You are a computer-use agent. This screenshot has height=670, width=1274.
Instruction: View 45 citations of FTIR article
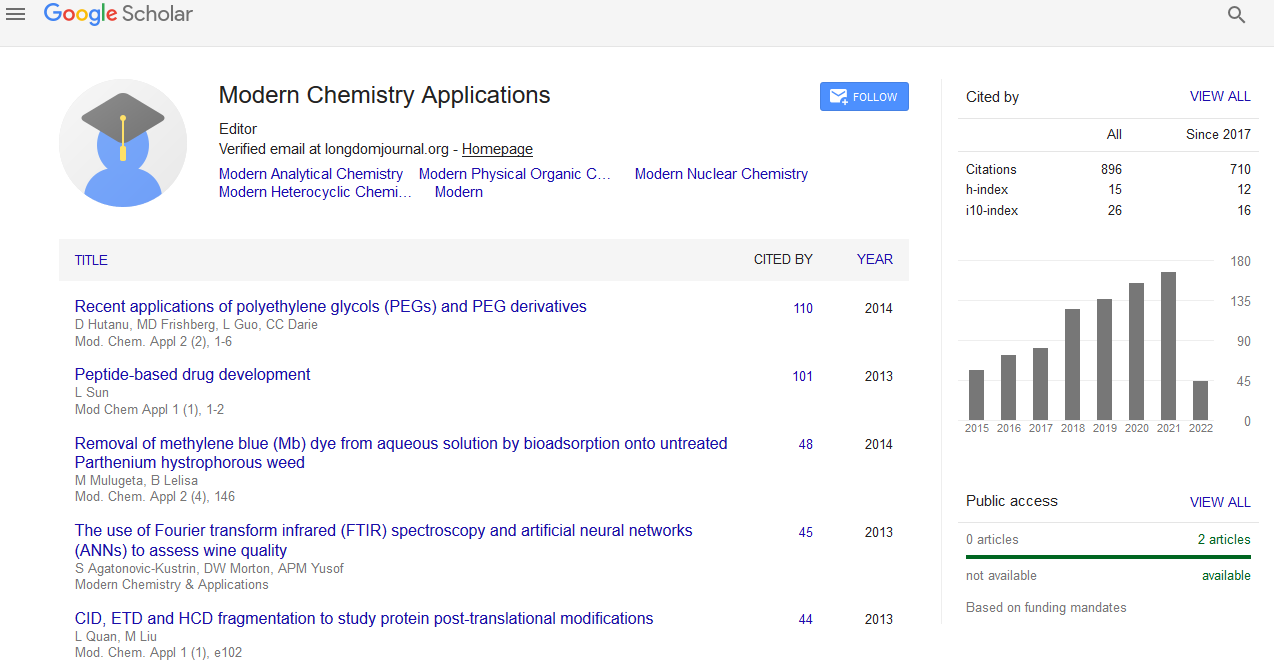point(806,533)
